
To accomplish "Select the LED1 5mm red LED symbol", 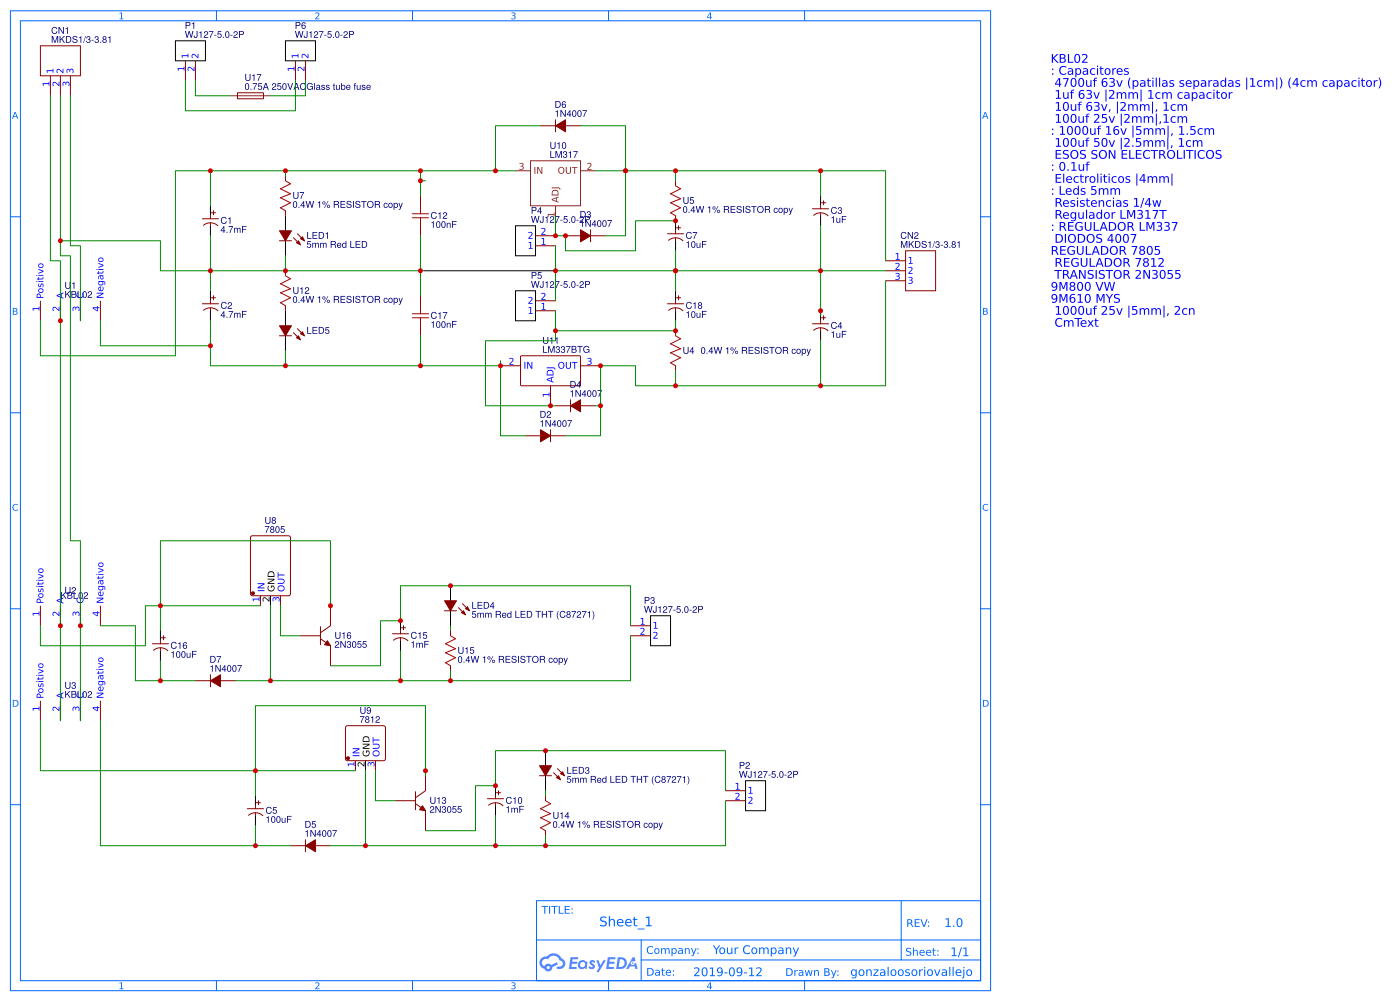I will pyautogui.click(x=286, y=237).
